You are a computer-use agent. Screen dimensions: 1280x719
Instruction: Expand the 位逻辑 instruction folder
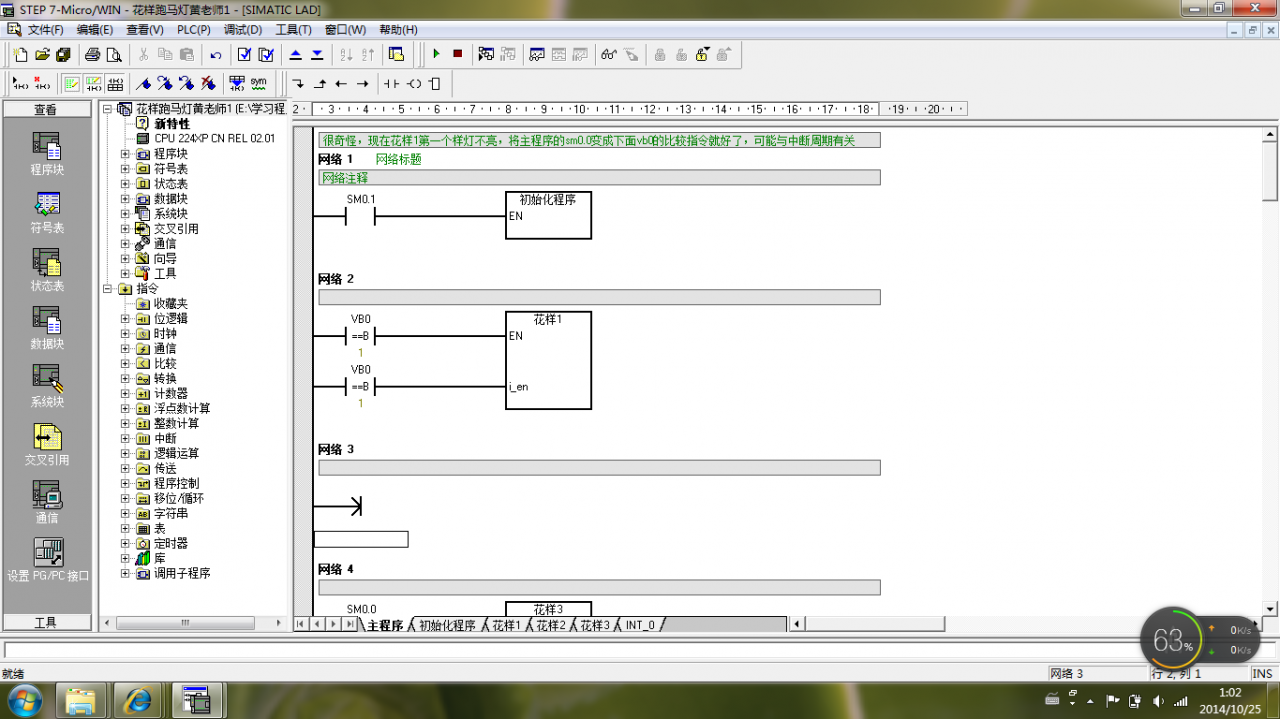click(125, 319)
